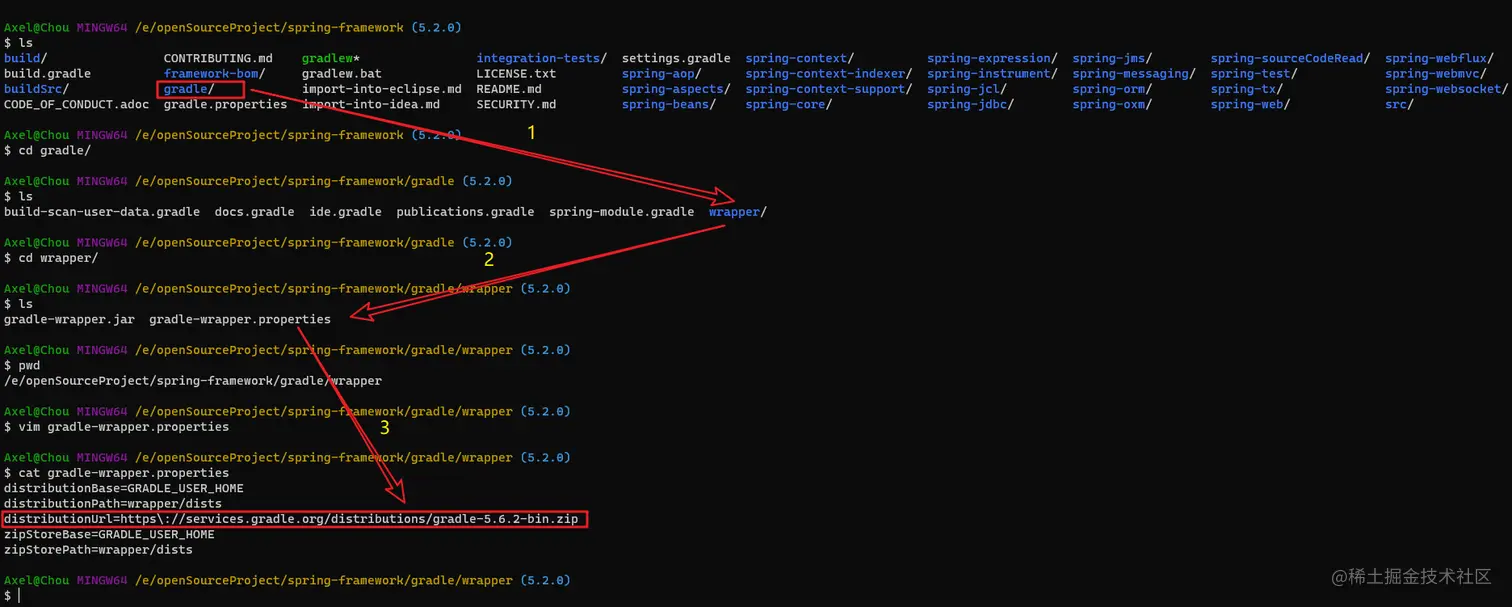The width and height of the screenshot is (1512, 607).
Task: Select the zipStorePath=wrapper/dists line
Action: tap(98, 550)
